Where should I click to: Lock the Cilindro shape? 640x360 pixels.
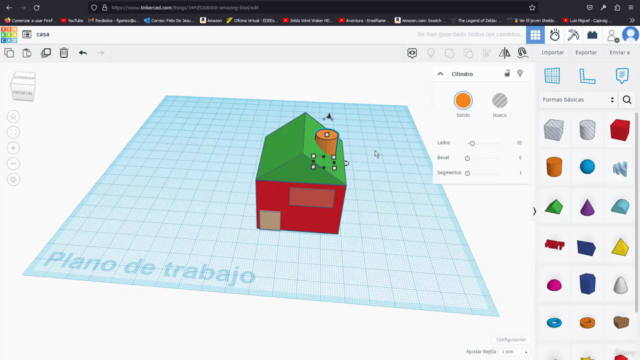coord(507,73)
